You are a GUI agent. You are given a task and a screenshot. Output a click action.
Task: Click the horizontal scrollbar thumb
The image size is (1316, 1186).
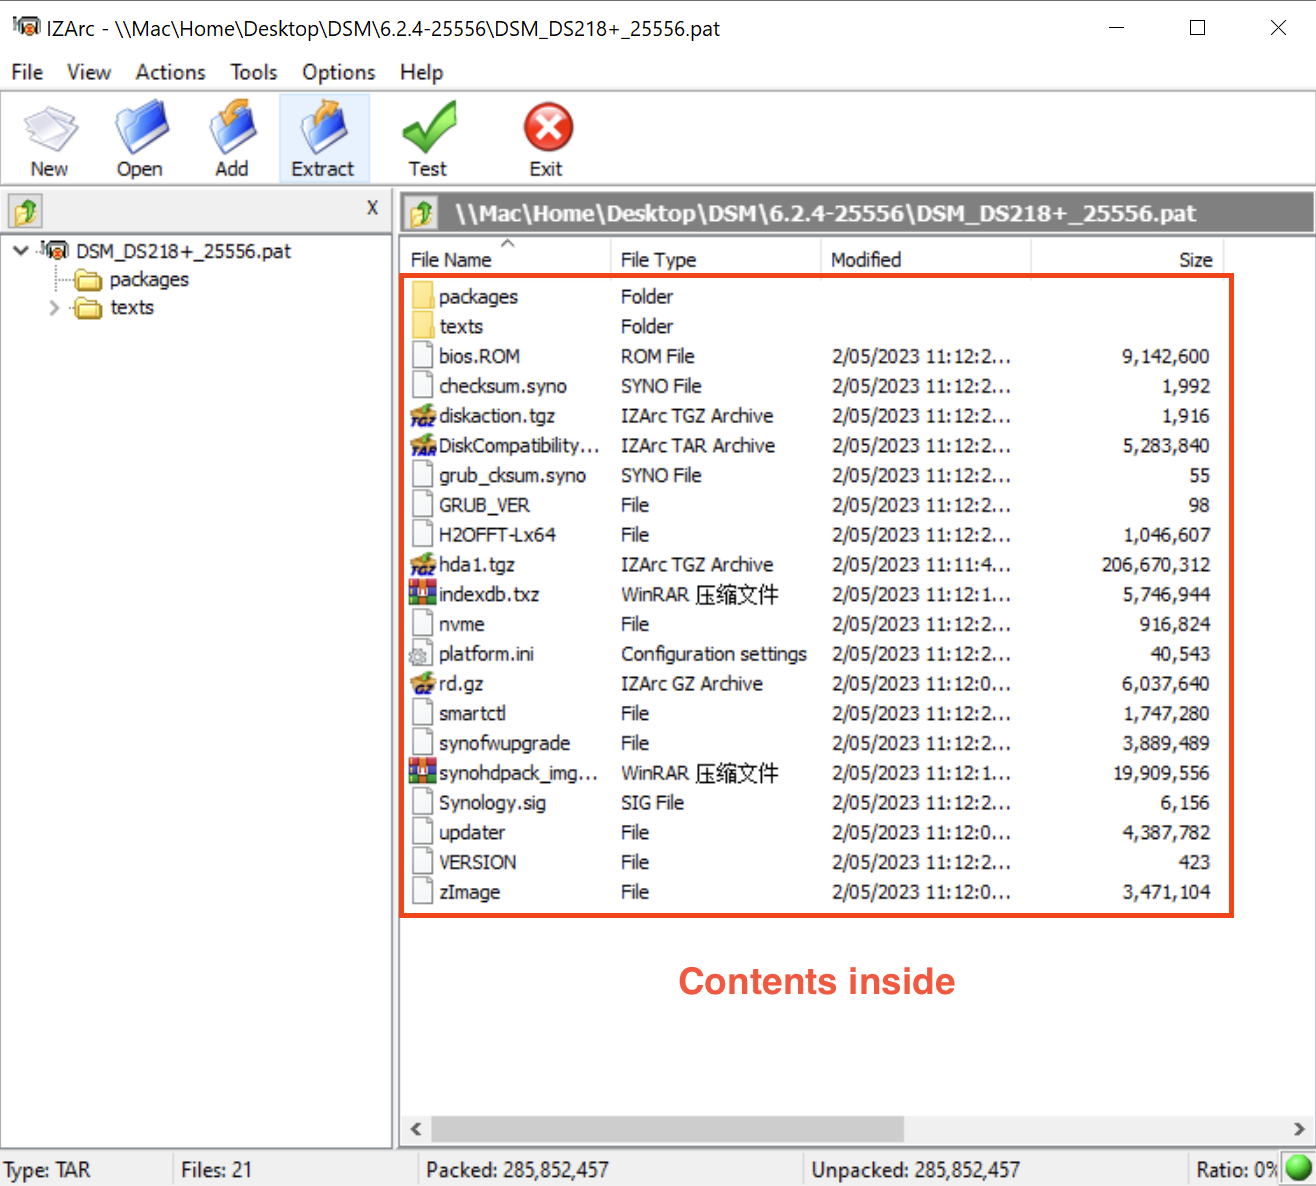667,1129
